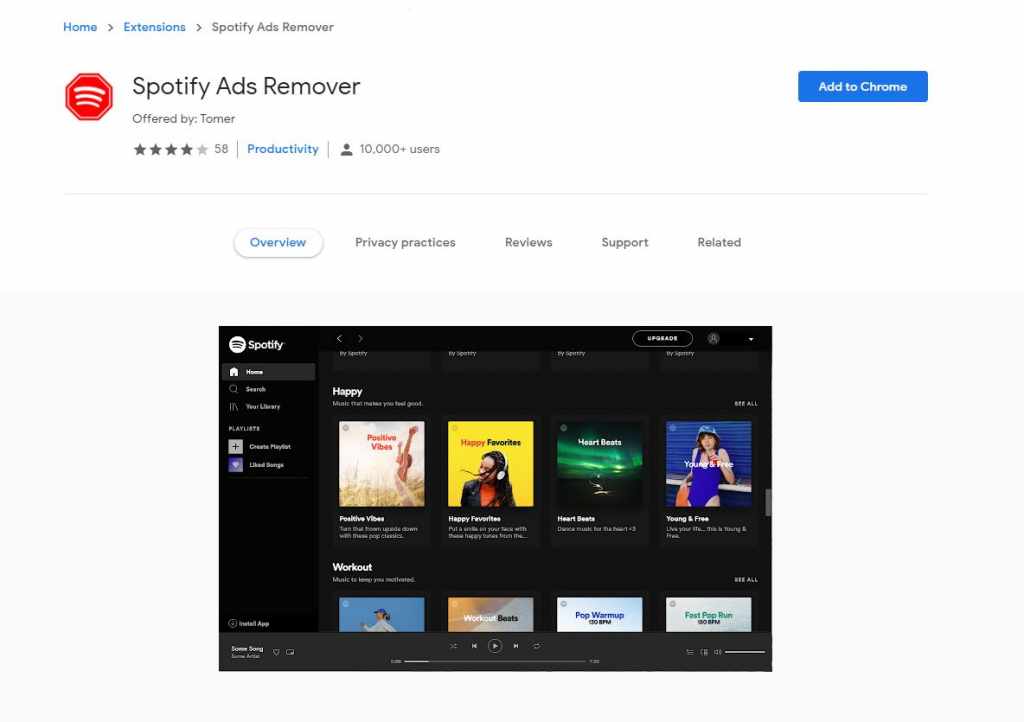1024x722 pixels.
Task: Open the Fast Pop Run playlist cover
Action: click(709, 614)
